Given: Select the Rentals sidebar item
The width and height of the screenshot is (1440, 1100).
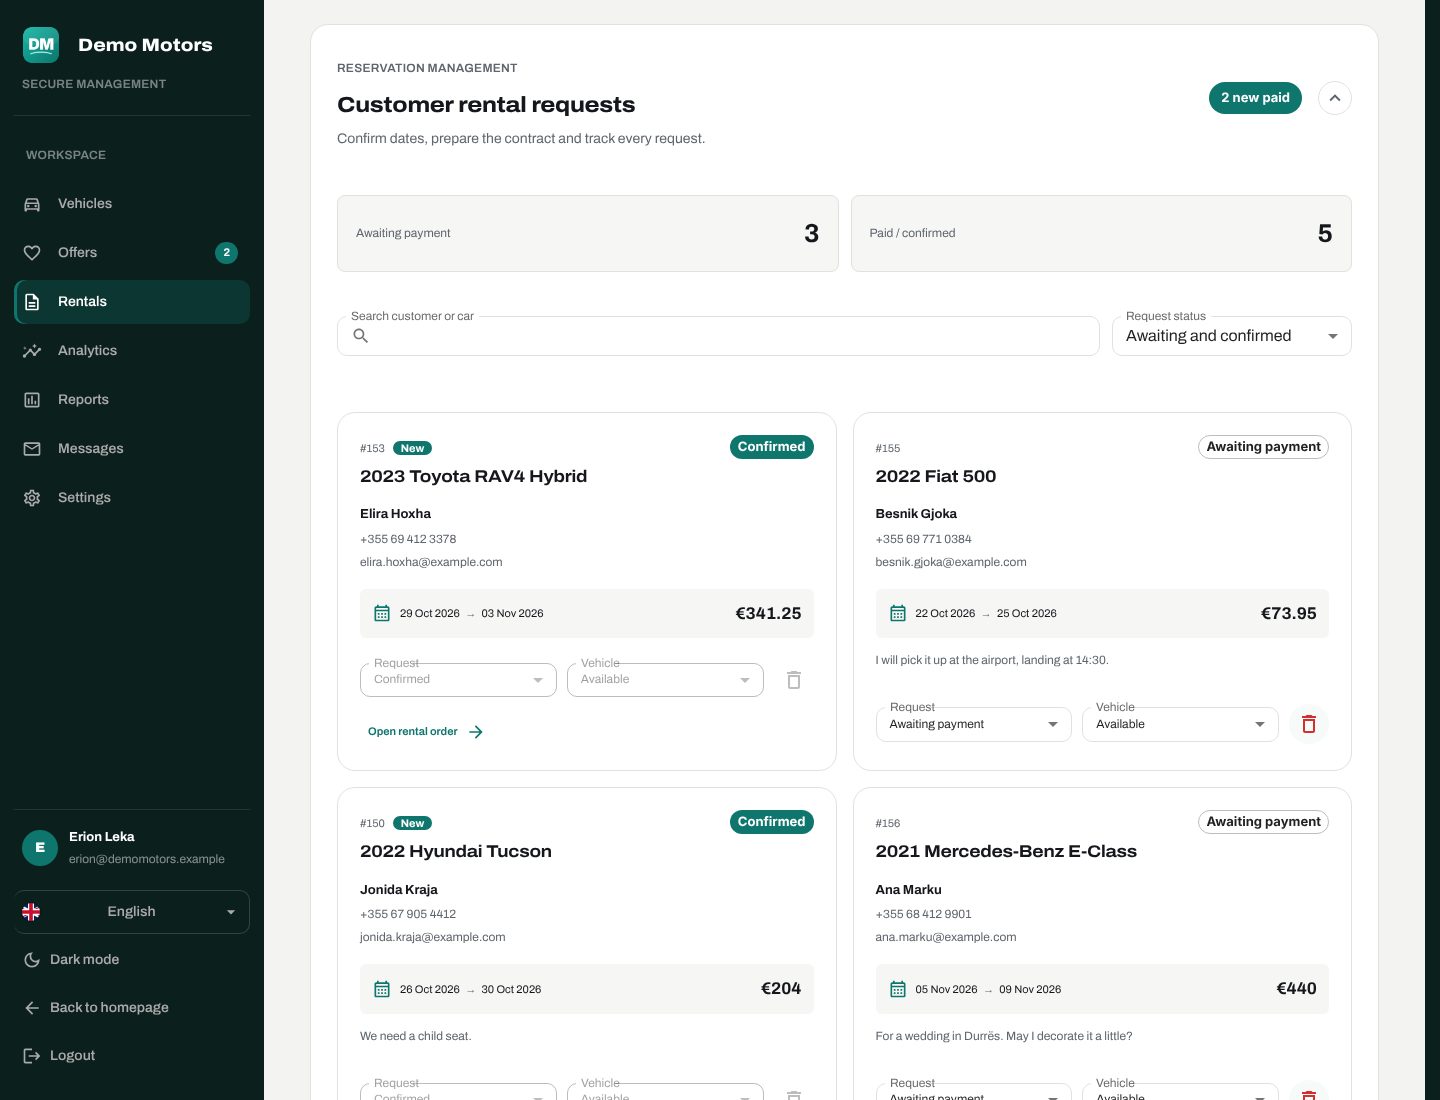Looking at the screenshot, I should 132,302.
